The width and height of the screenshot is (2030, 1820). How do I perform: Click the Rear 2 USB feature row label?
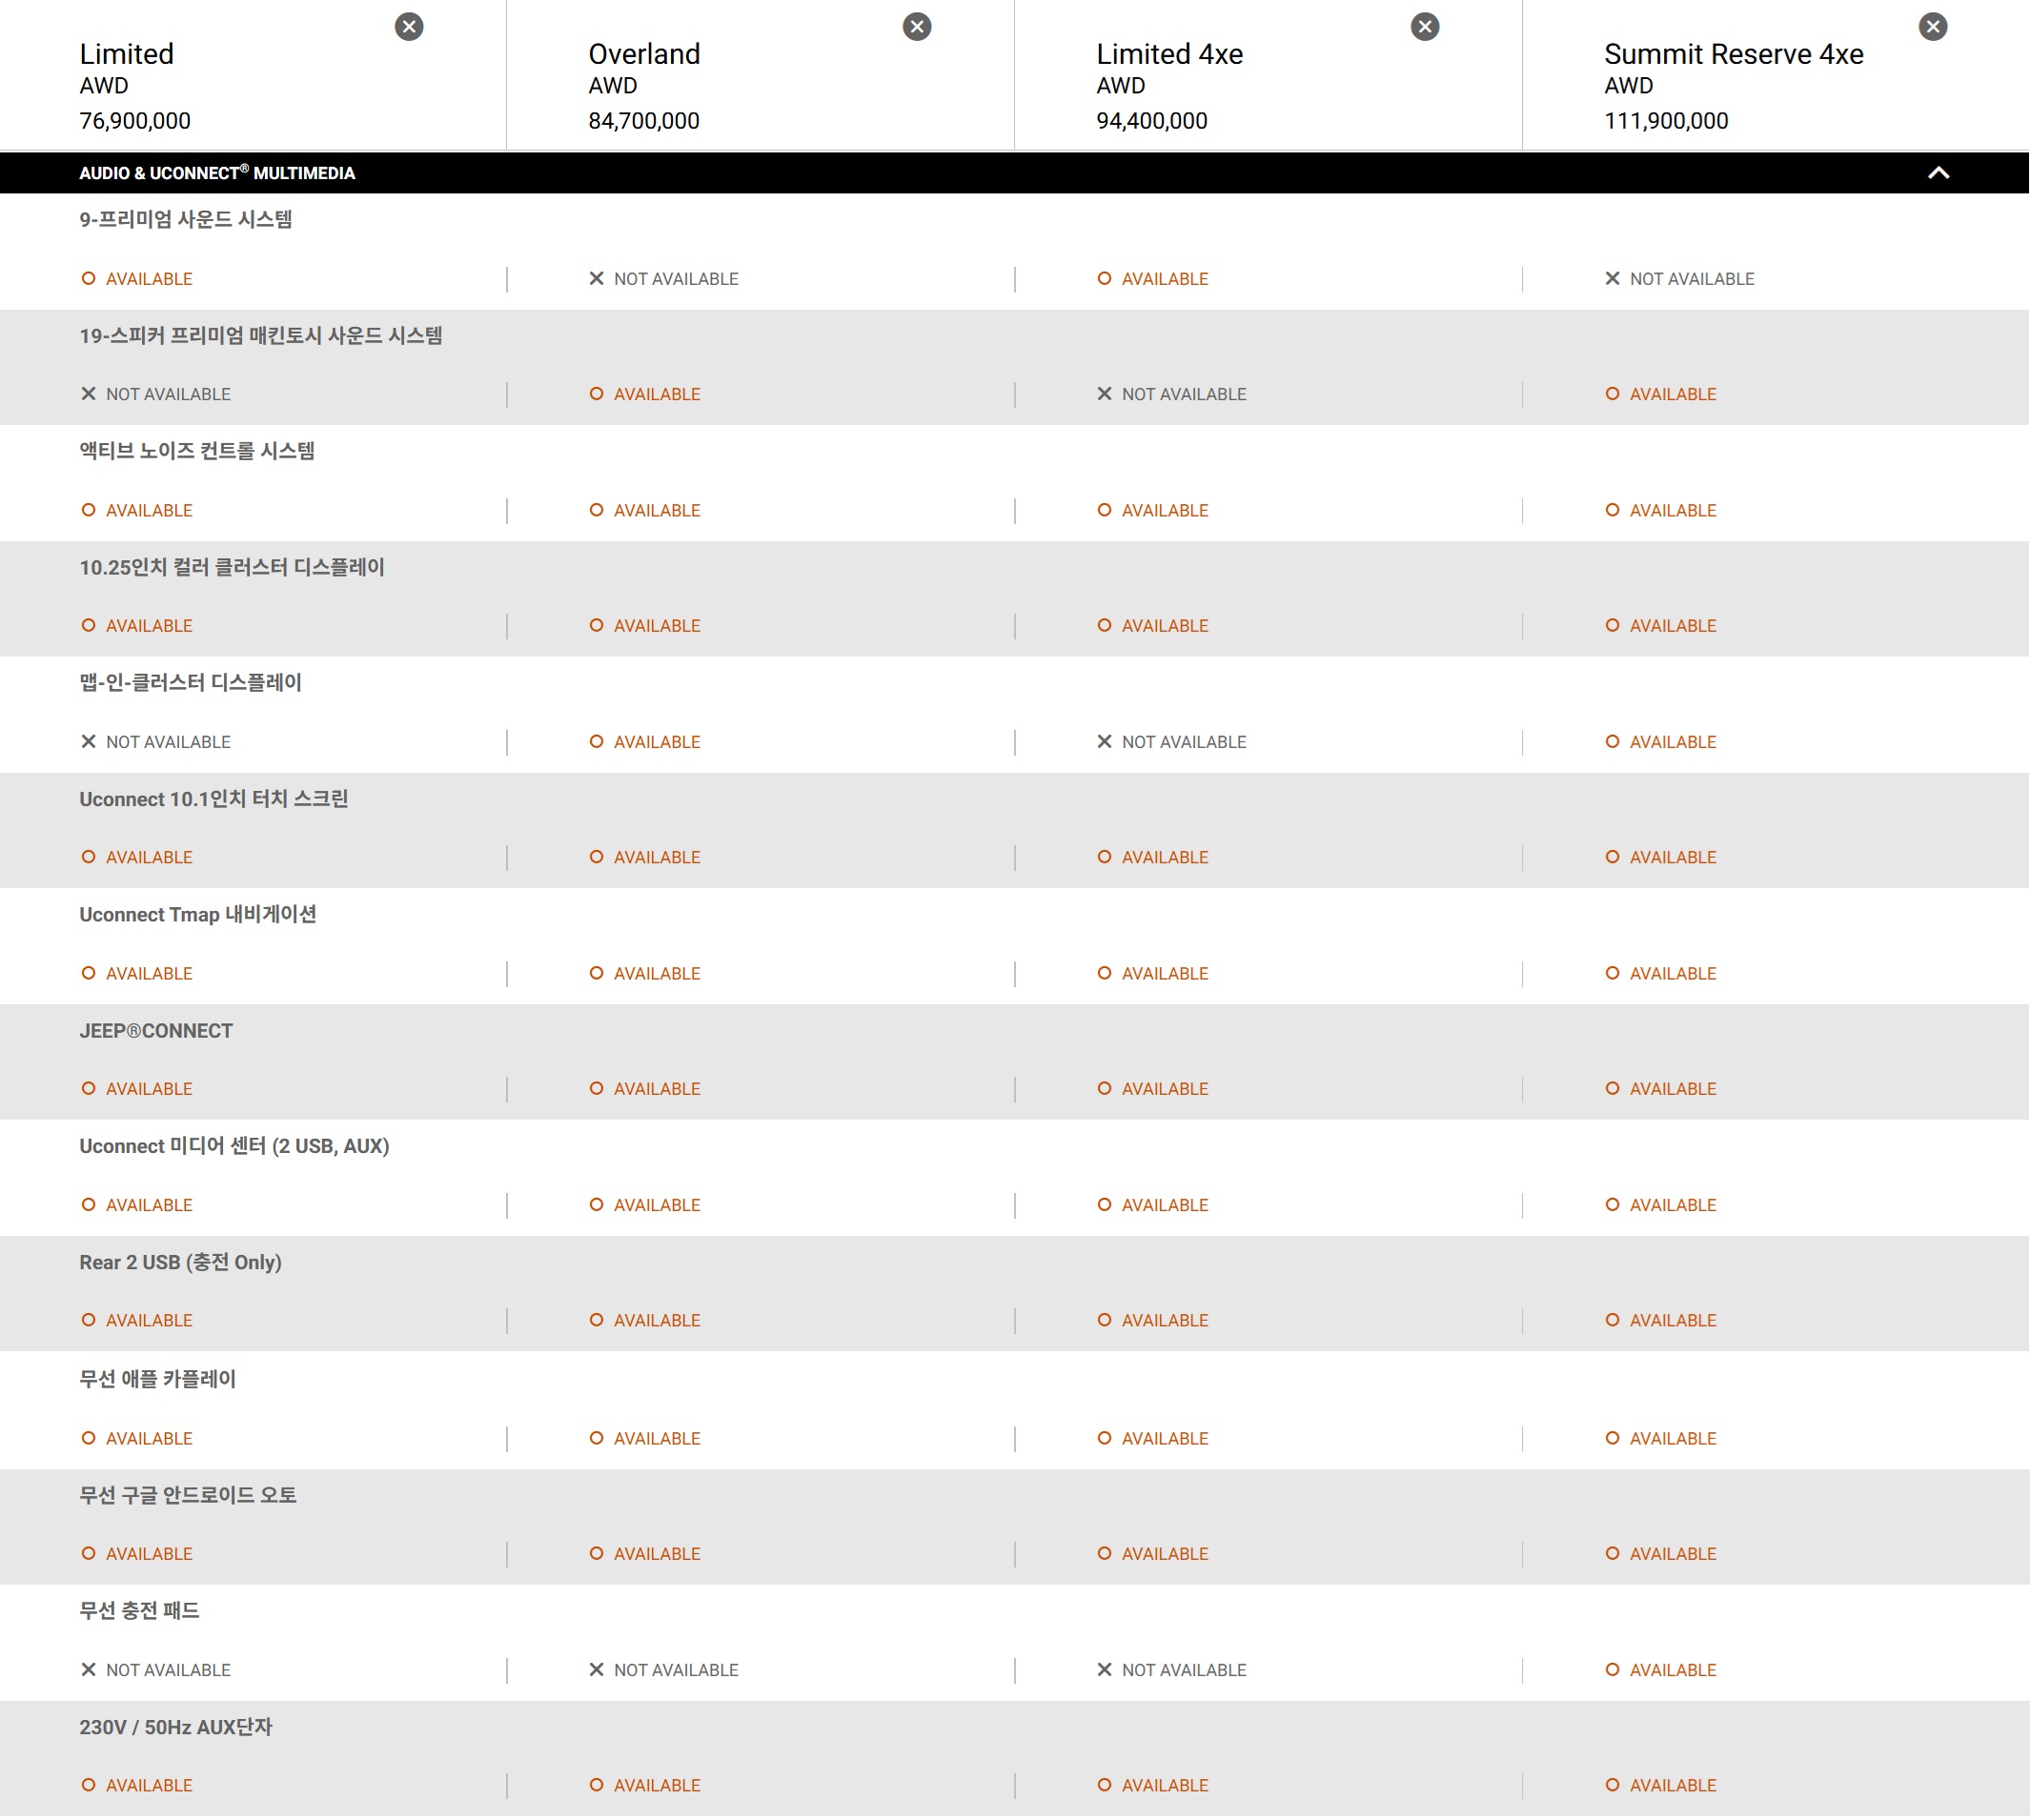point(181,1263)
